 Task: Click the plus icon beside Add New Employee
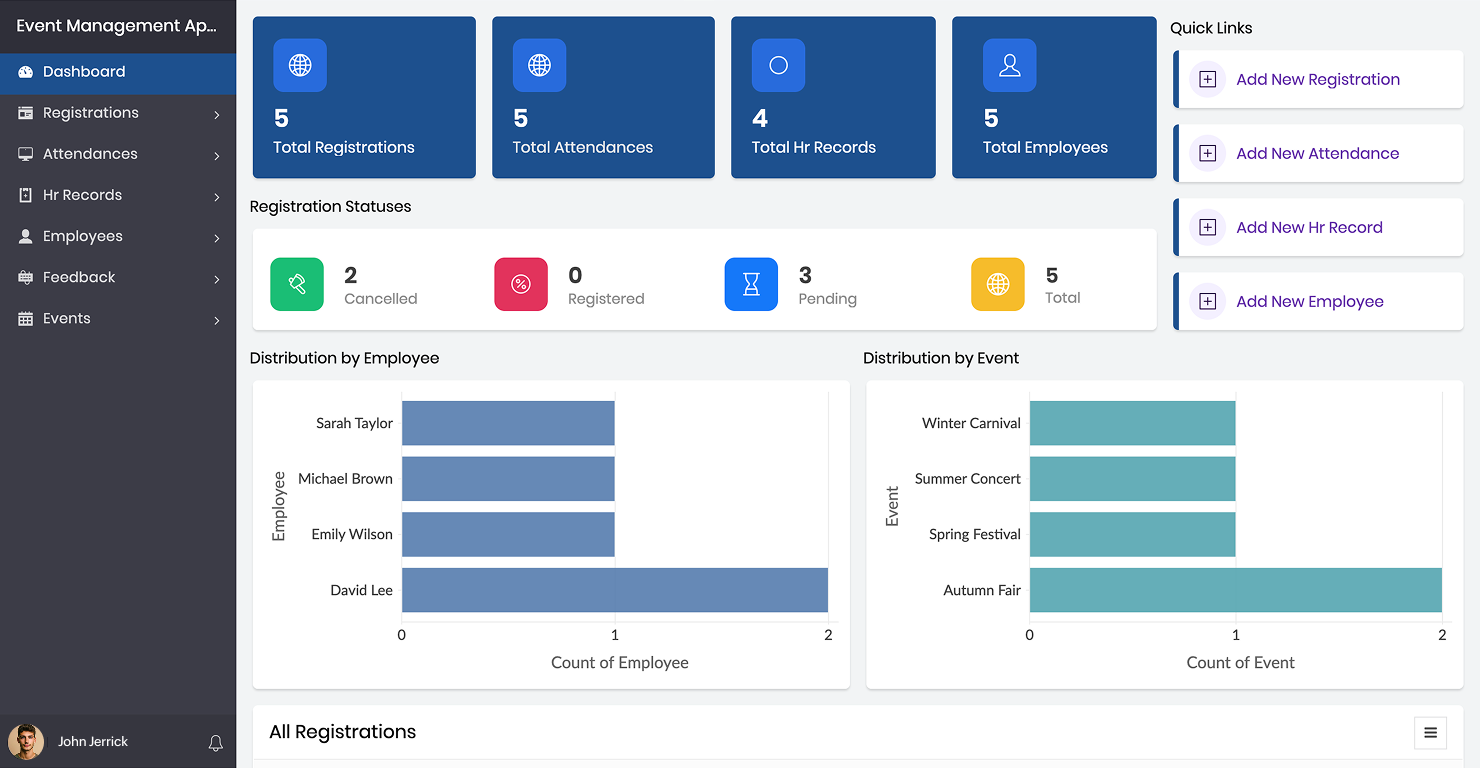pyautogui.click(x=1207, y=302)
